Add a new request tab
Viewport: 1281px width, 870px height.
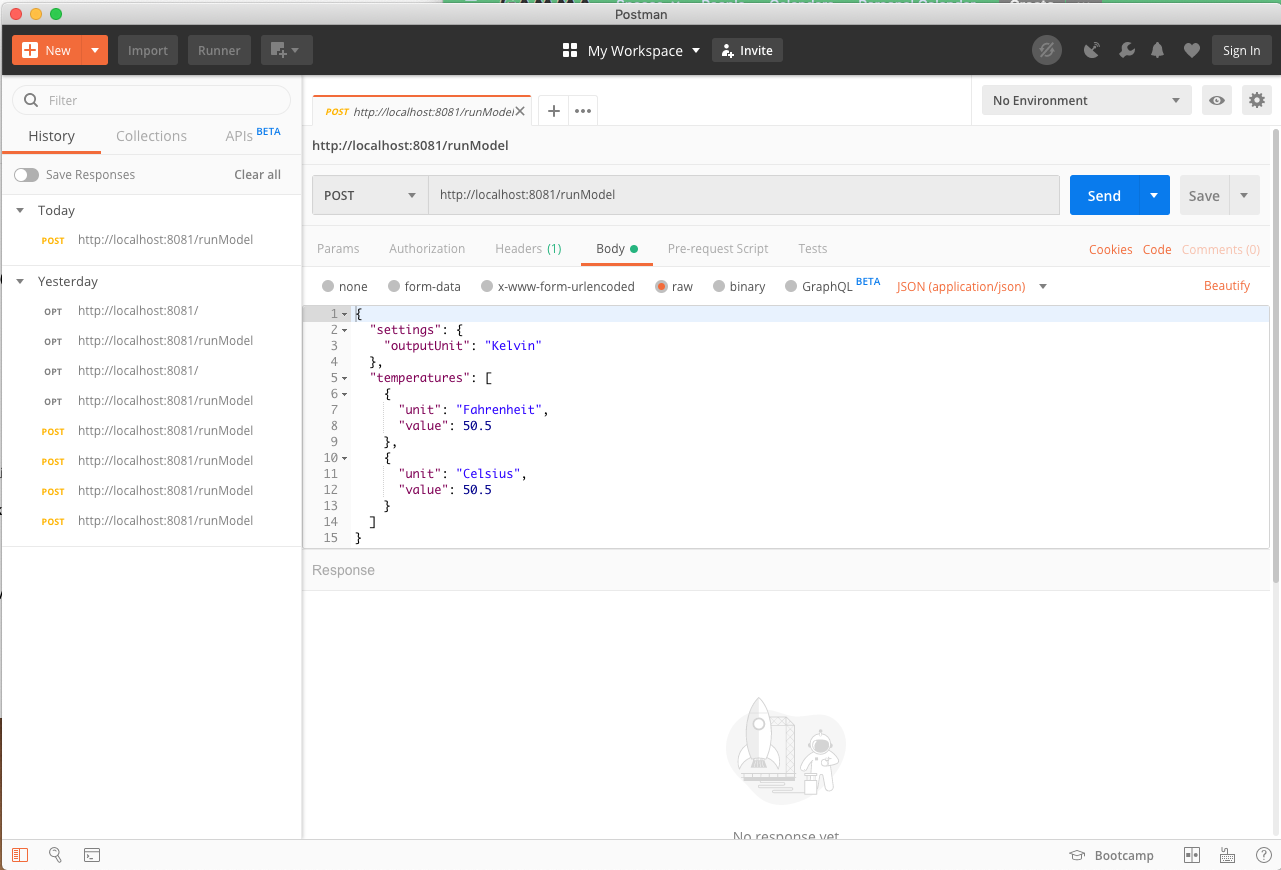pos(553,111)
